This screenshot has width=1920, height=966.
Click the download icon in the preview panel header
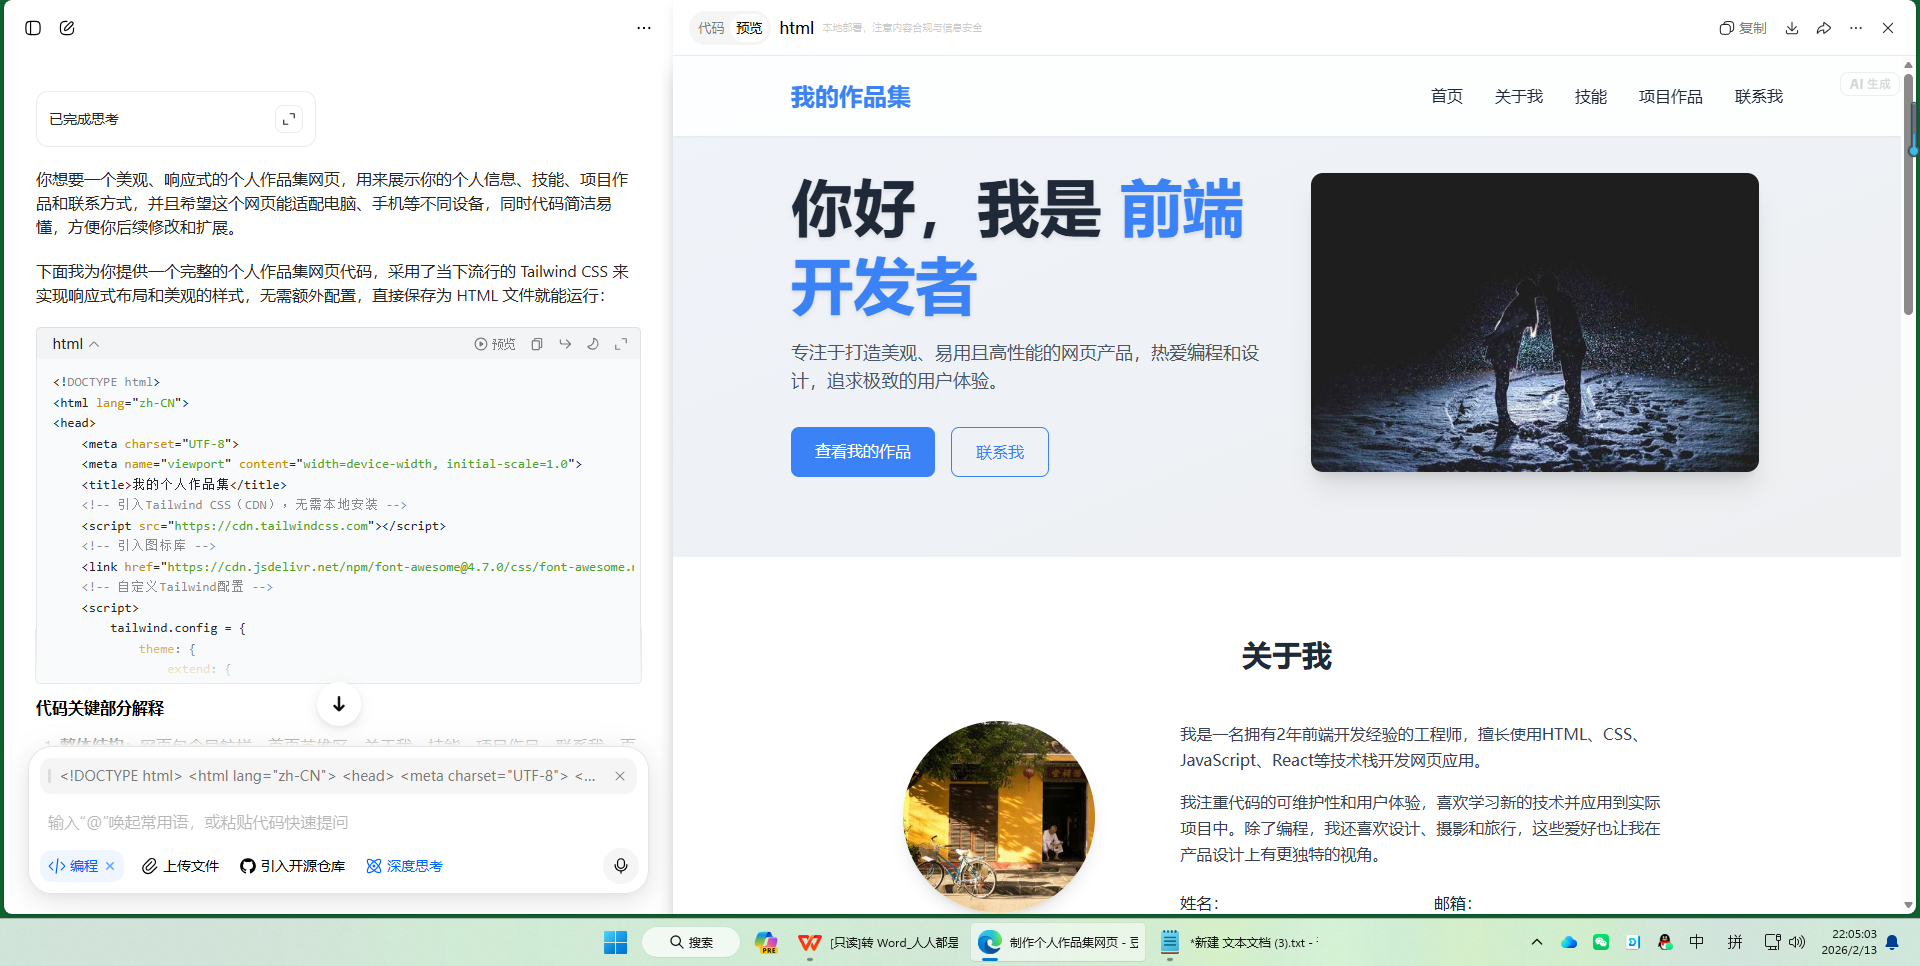click(x=1791, y=28)
